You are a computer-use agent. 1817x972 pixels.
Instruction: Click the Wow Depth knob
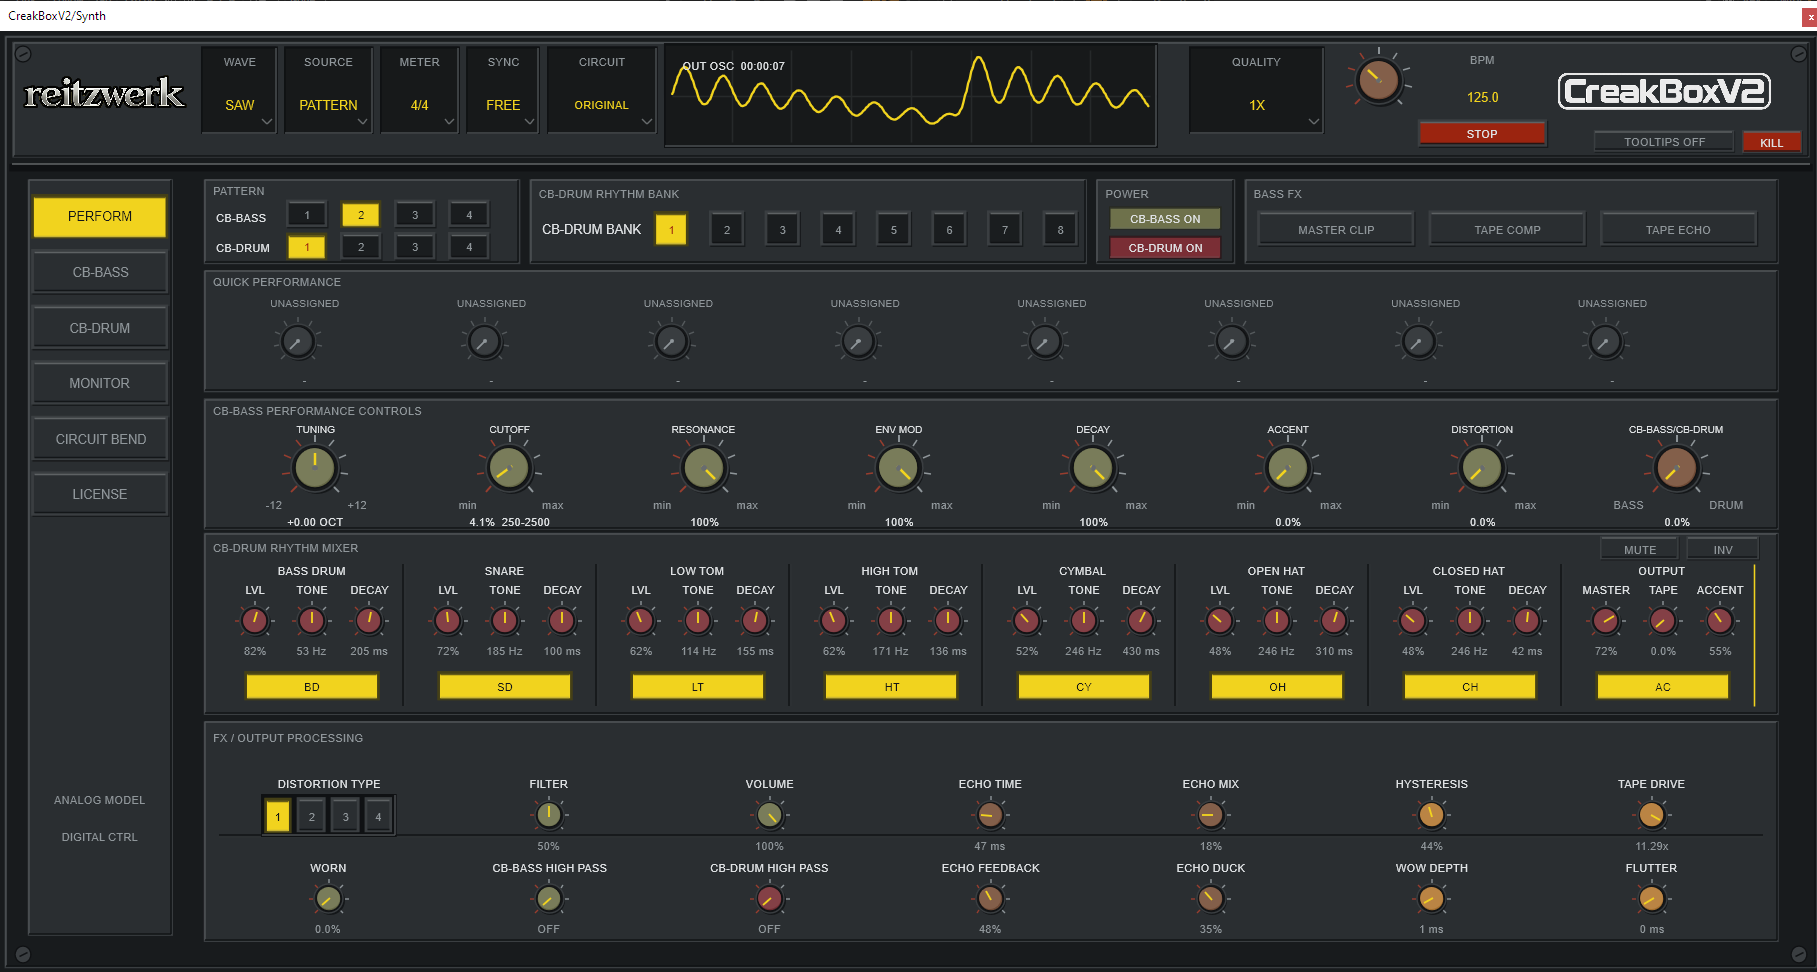1431,899
